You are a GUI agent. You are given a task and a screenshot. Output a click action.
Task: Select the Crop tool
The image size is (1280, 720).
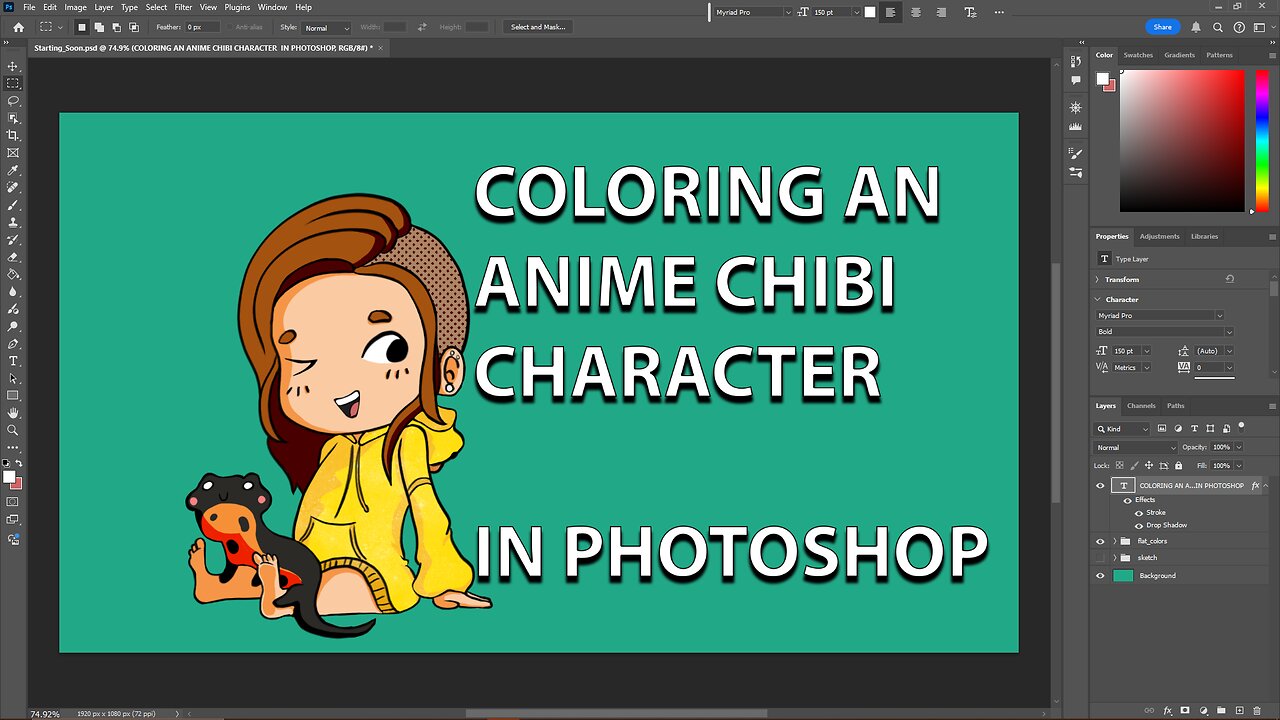coord(13,136)
